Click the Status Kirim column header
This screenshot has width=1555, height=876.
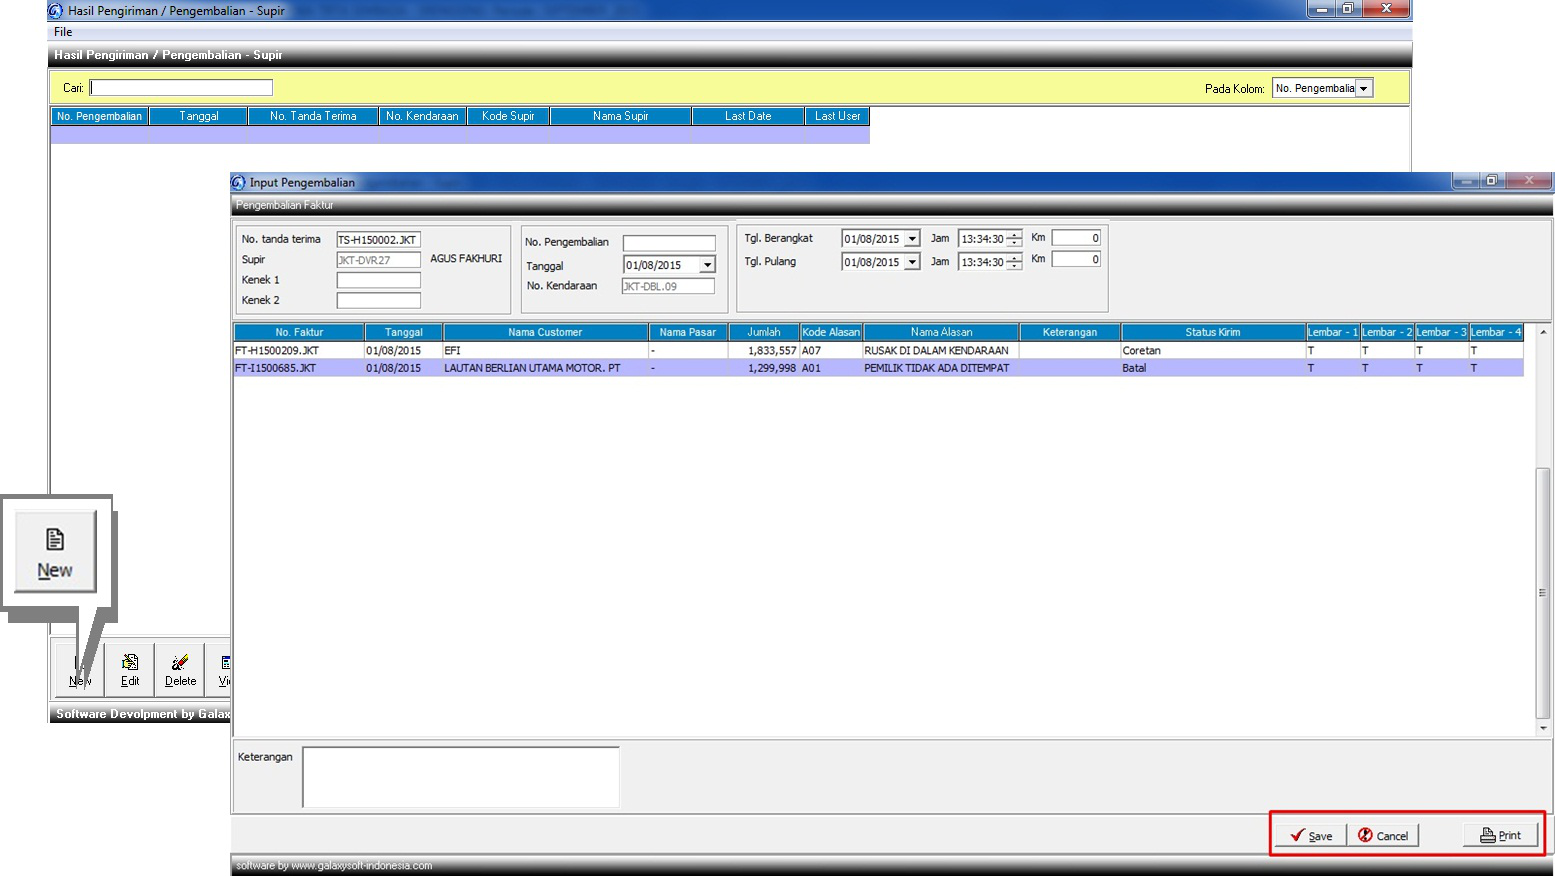point(1212,332)
